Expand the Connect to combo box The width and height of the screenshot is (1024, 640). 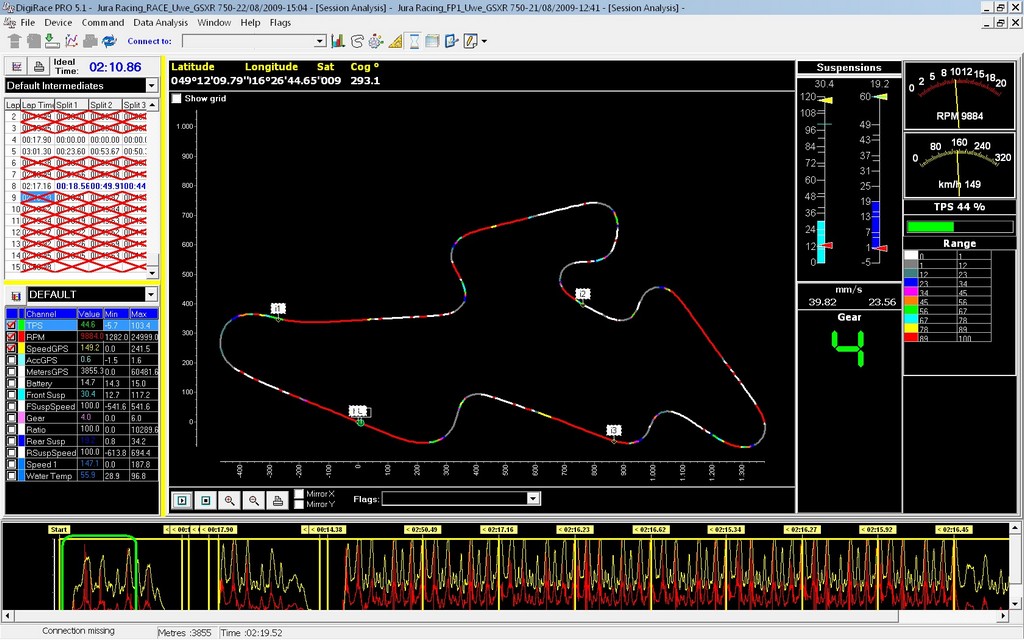(320, 42)
